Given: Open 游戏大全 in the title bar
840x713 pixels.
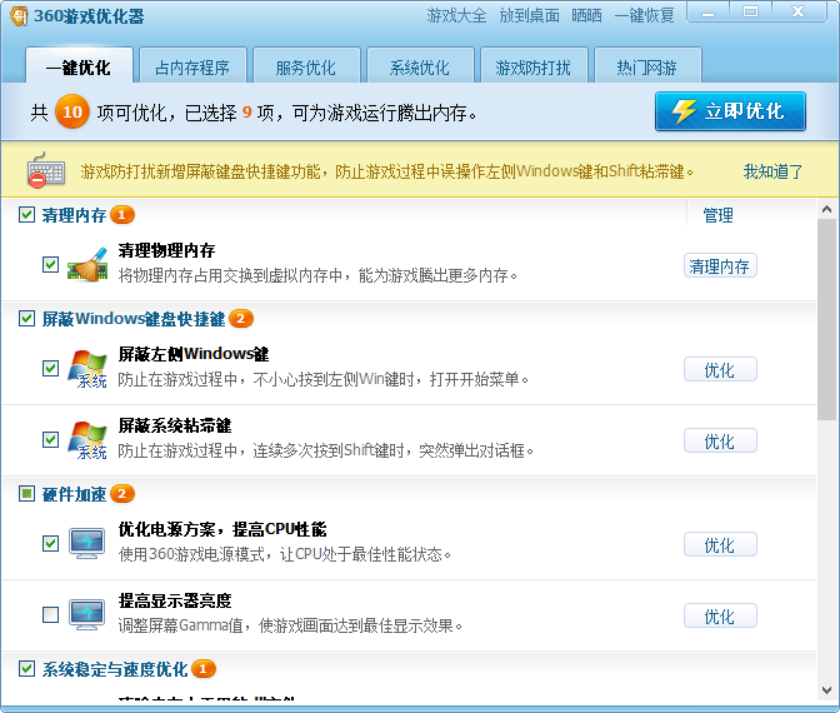Looking at the screenshot, I should [456, 15].
